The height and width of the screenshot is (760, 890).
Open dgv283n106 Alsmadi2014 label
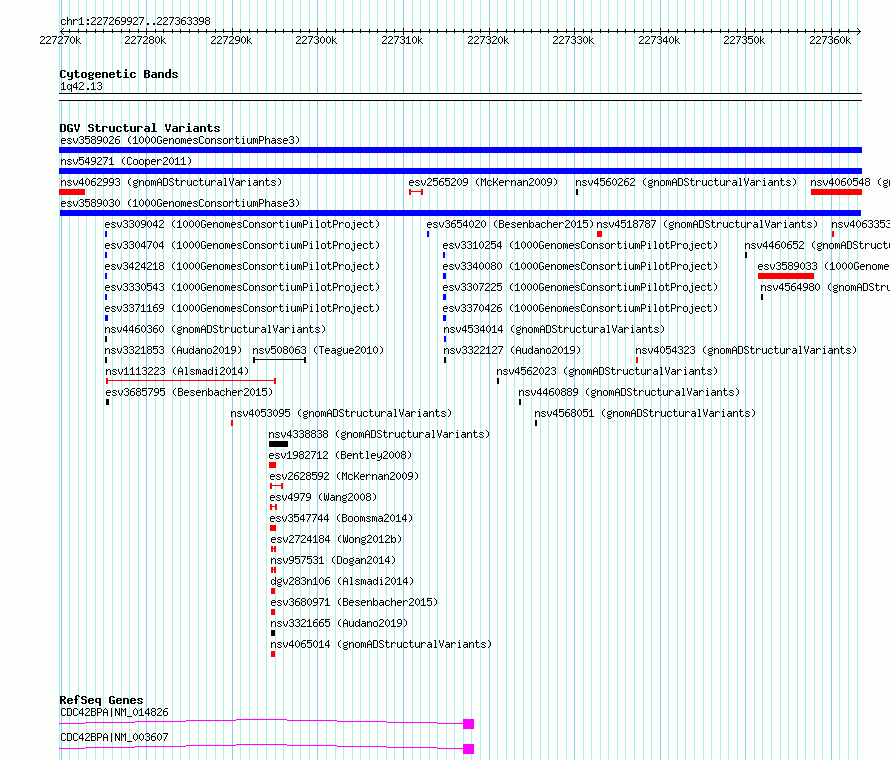pyautogui.click(x=342, y=581)
